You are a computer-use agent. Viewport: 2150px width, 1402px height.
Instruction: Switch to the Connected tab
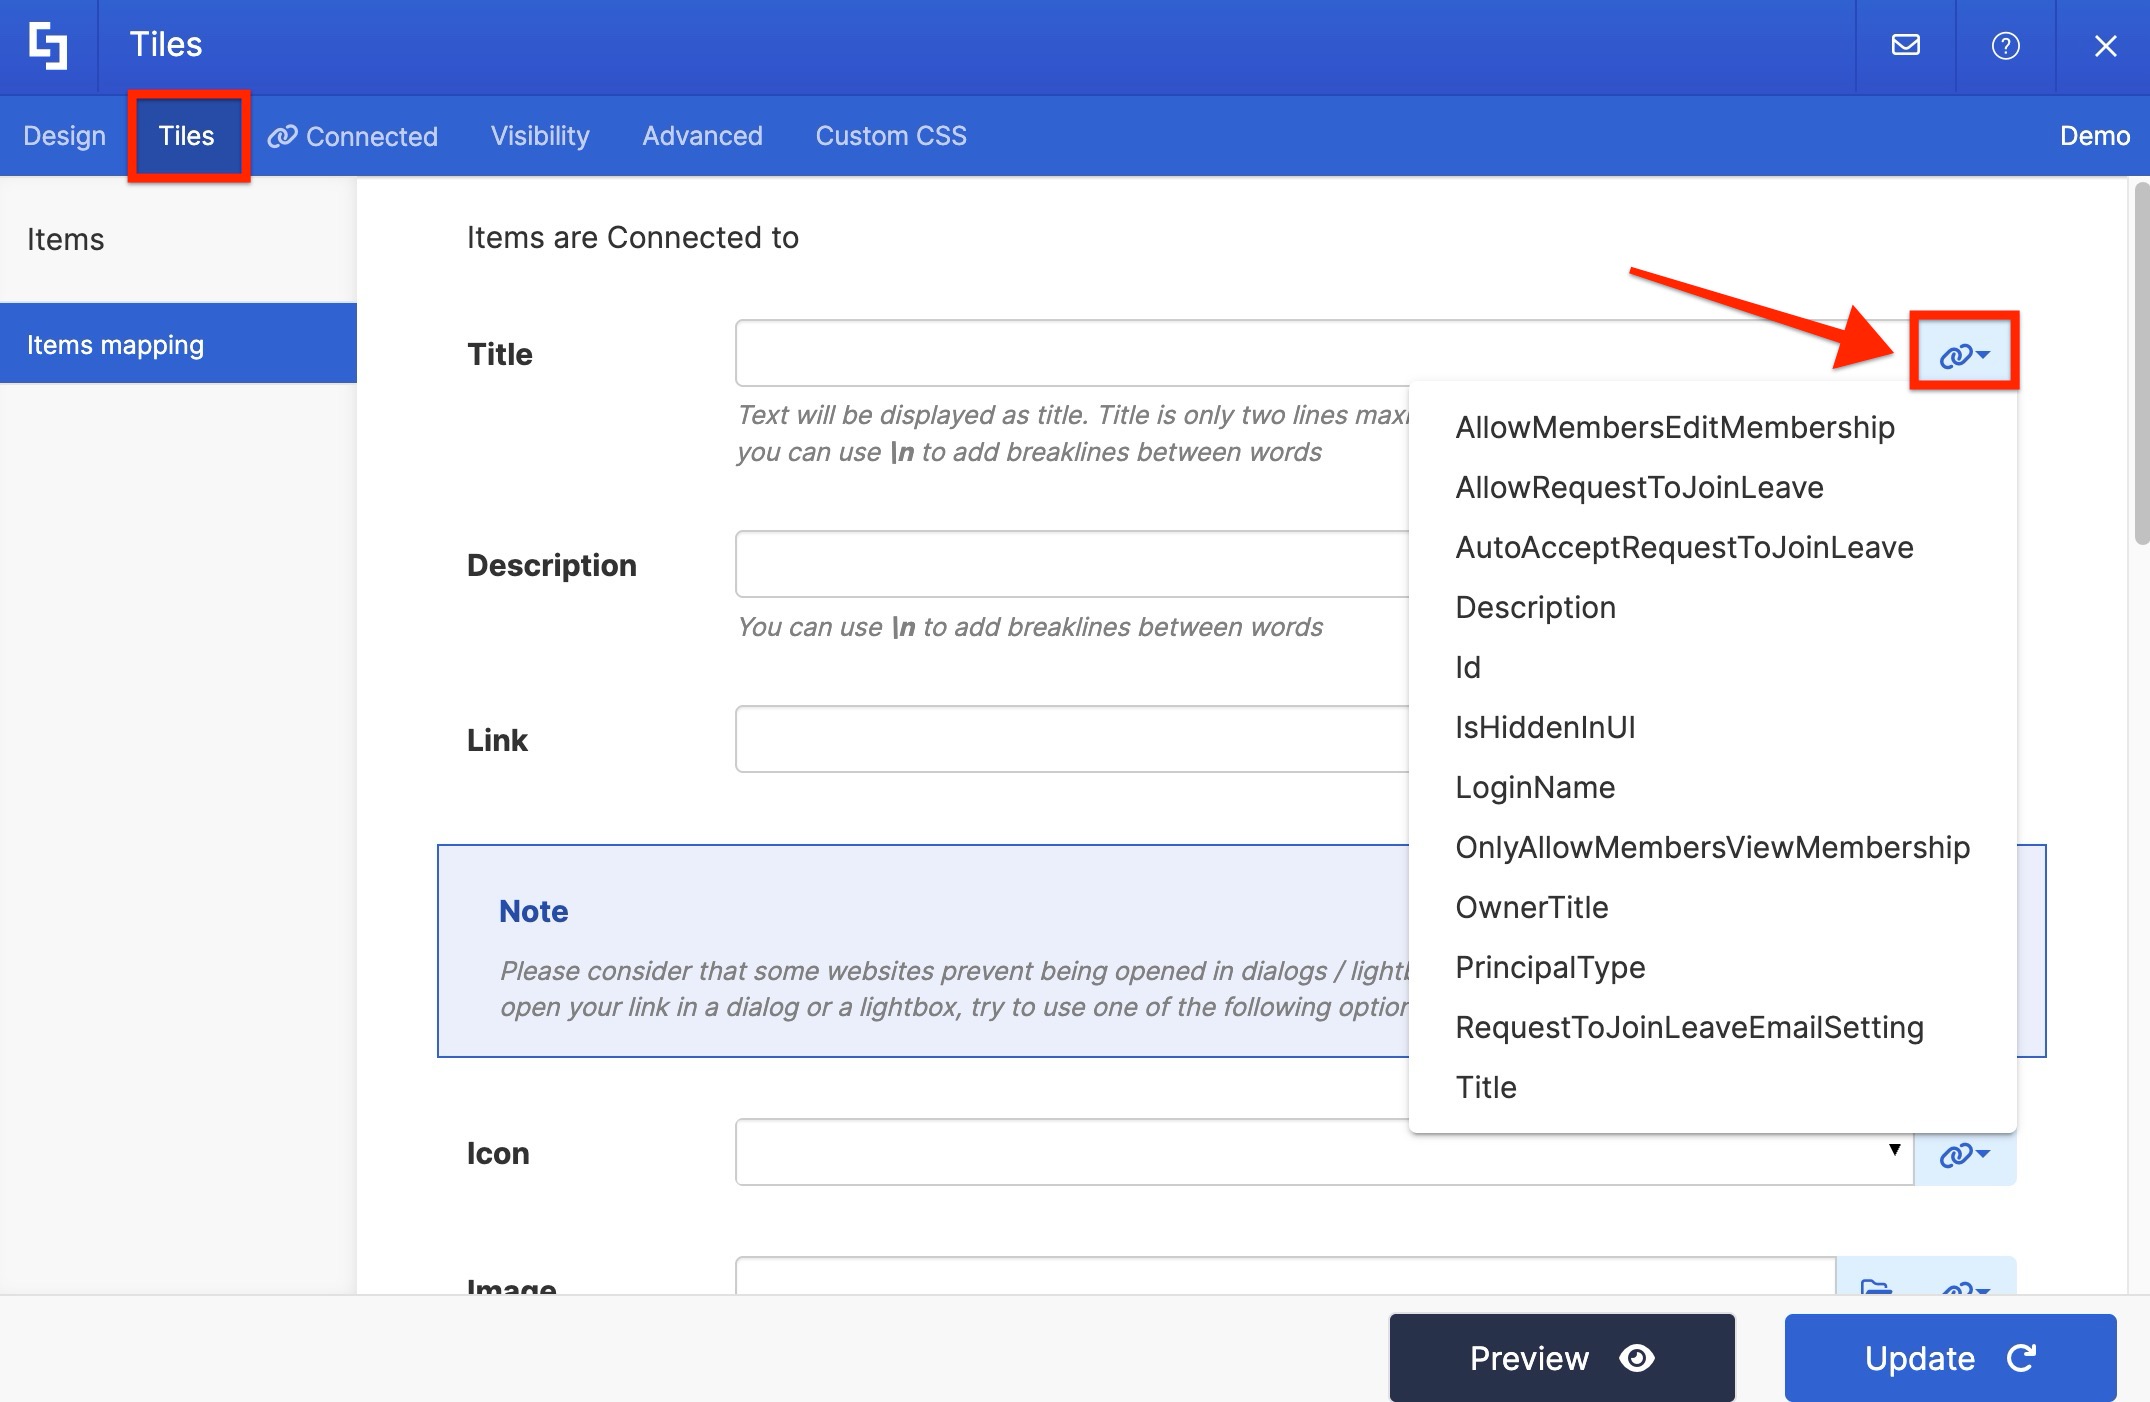(353, 136)
